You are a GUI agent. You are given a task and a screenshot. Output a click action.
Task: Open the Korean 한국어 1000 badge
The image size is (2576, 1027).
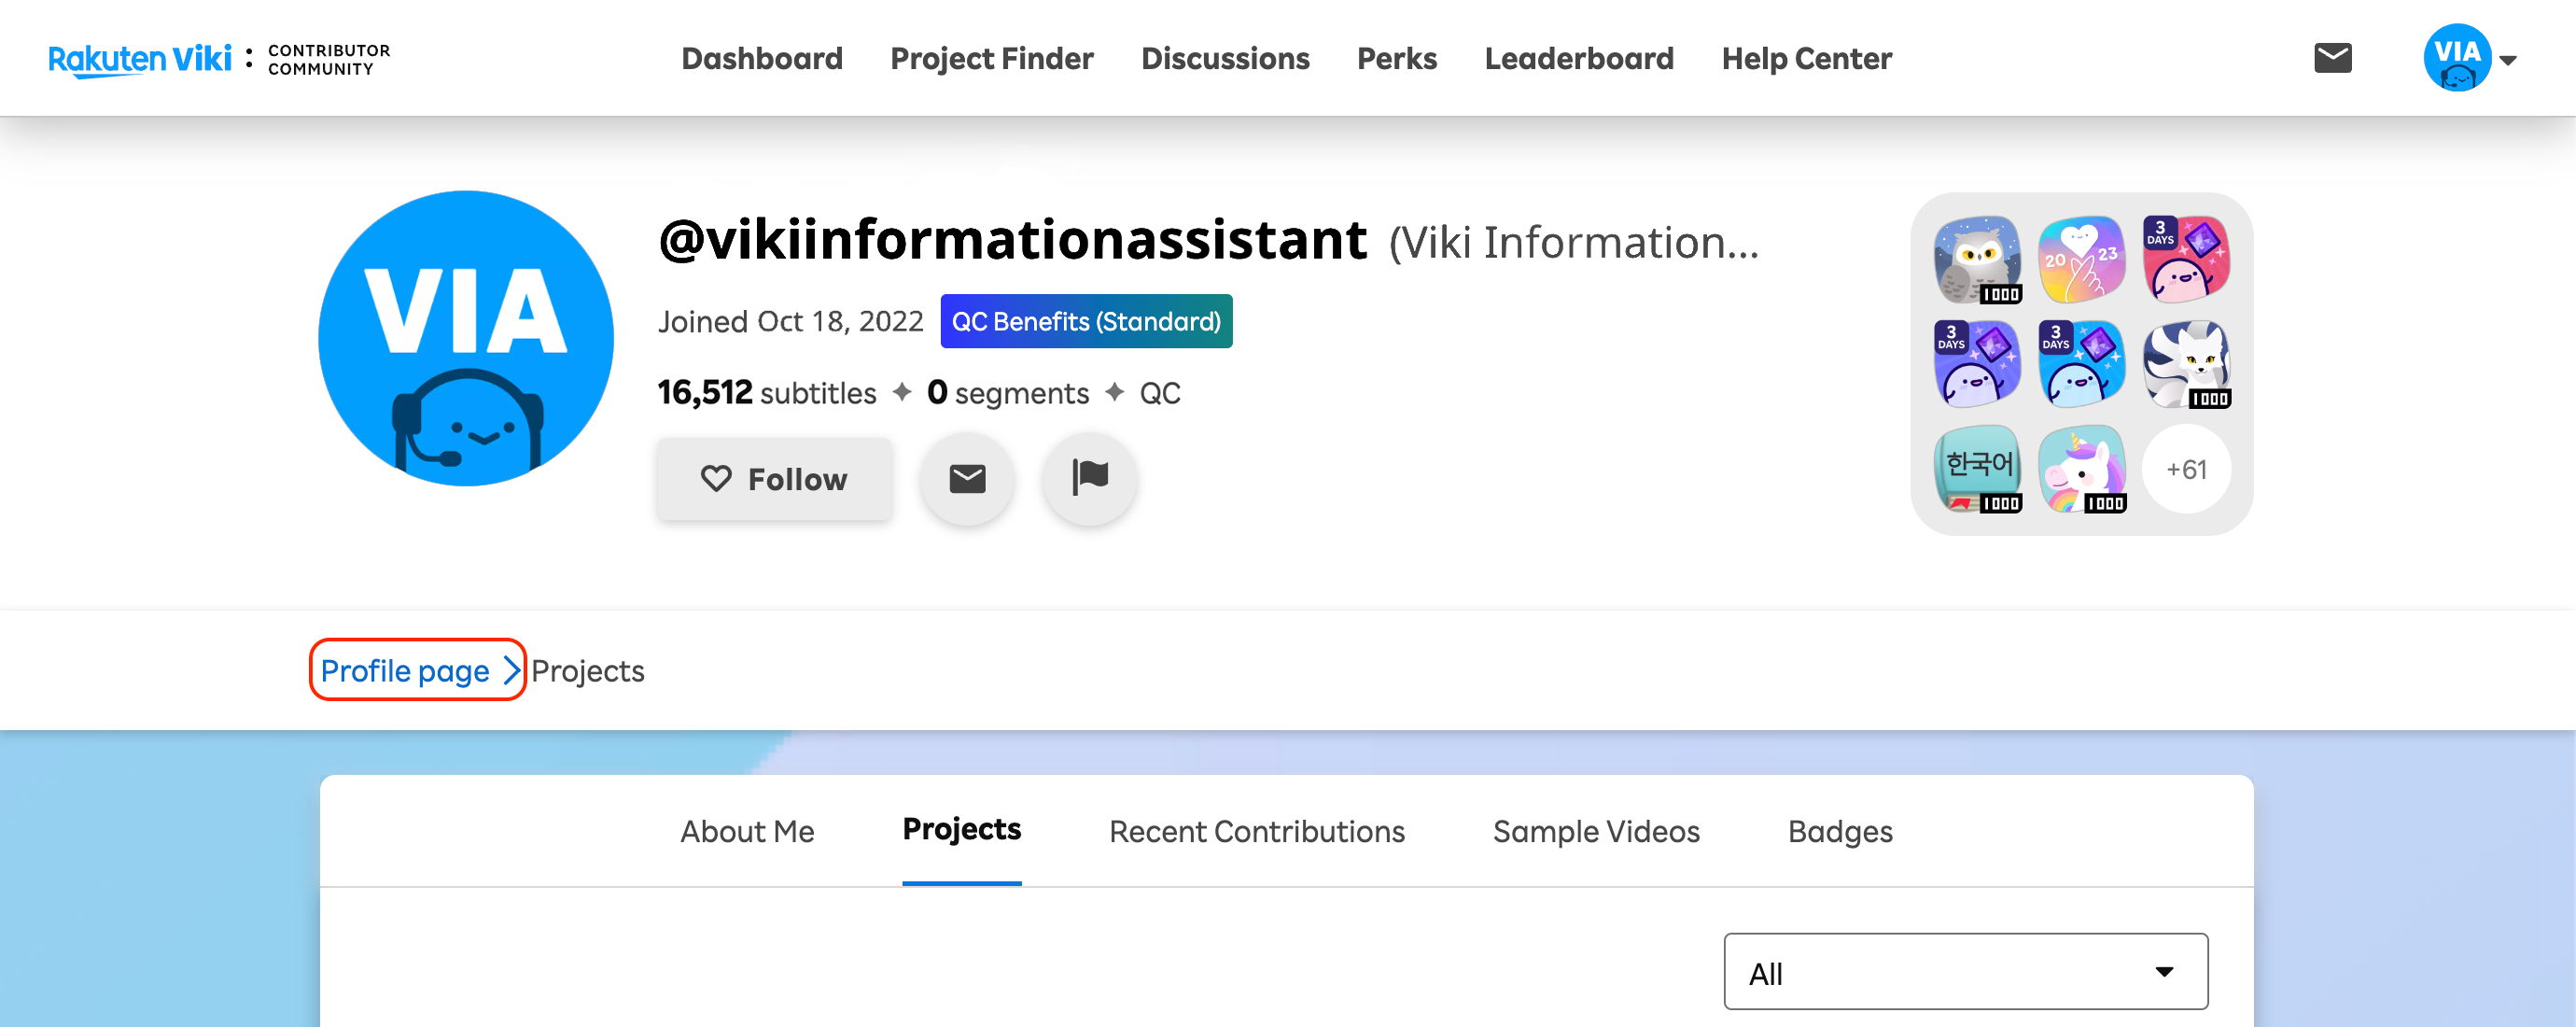click(1977, 469)
